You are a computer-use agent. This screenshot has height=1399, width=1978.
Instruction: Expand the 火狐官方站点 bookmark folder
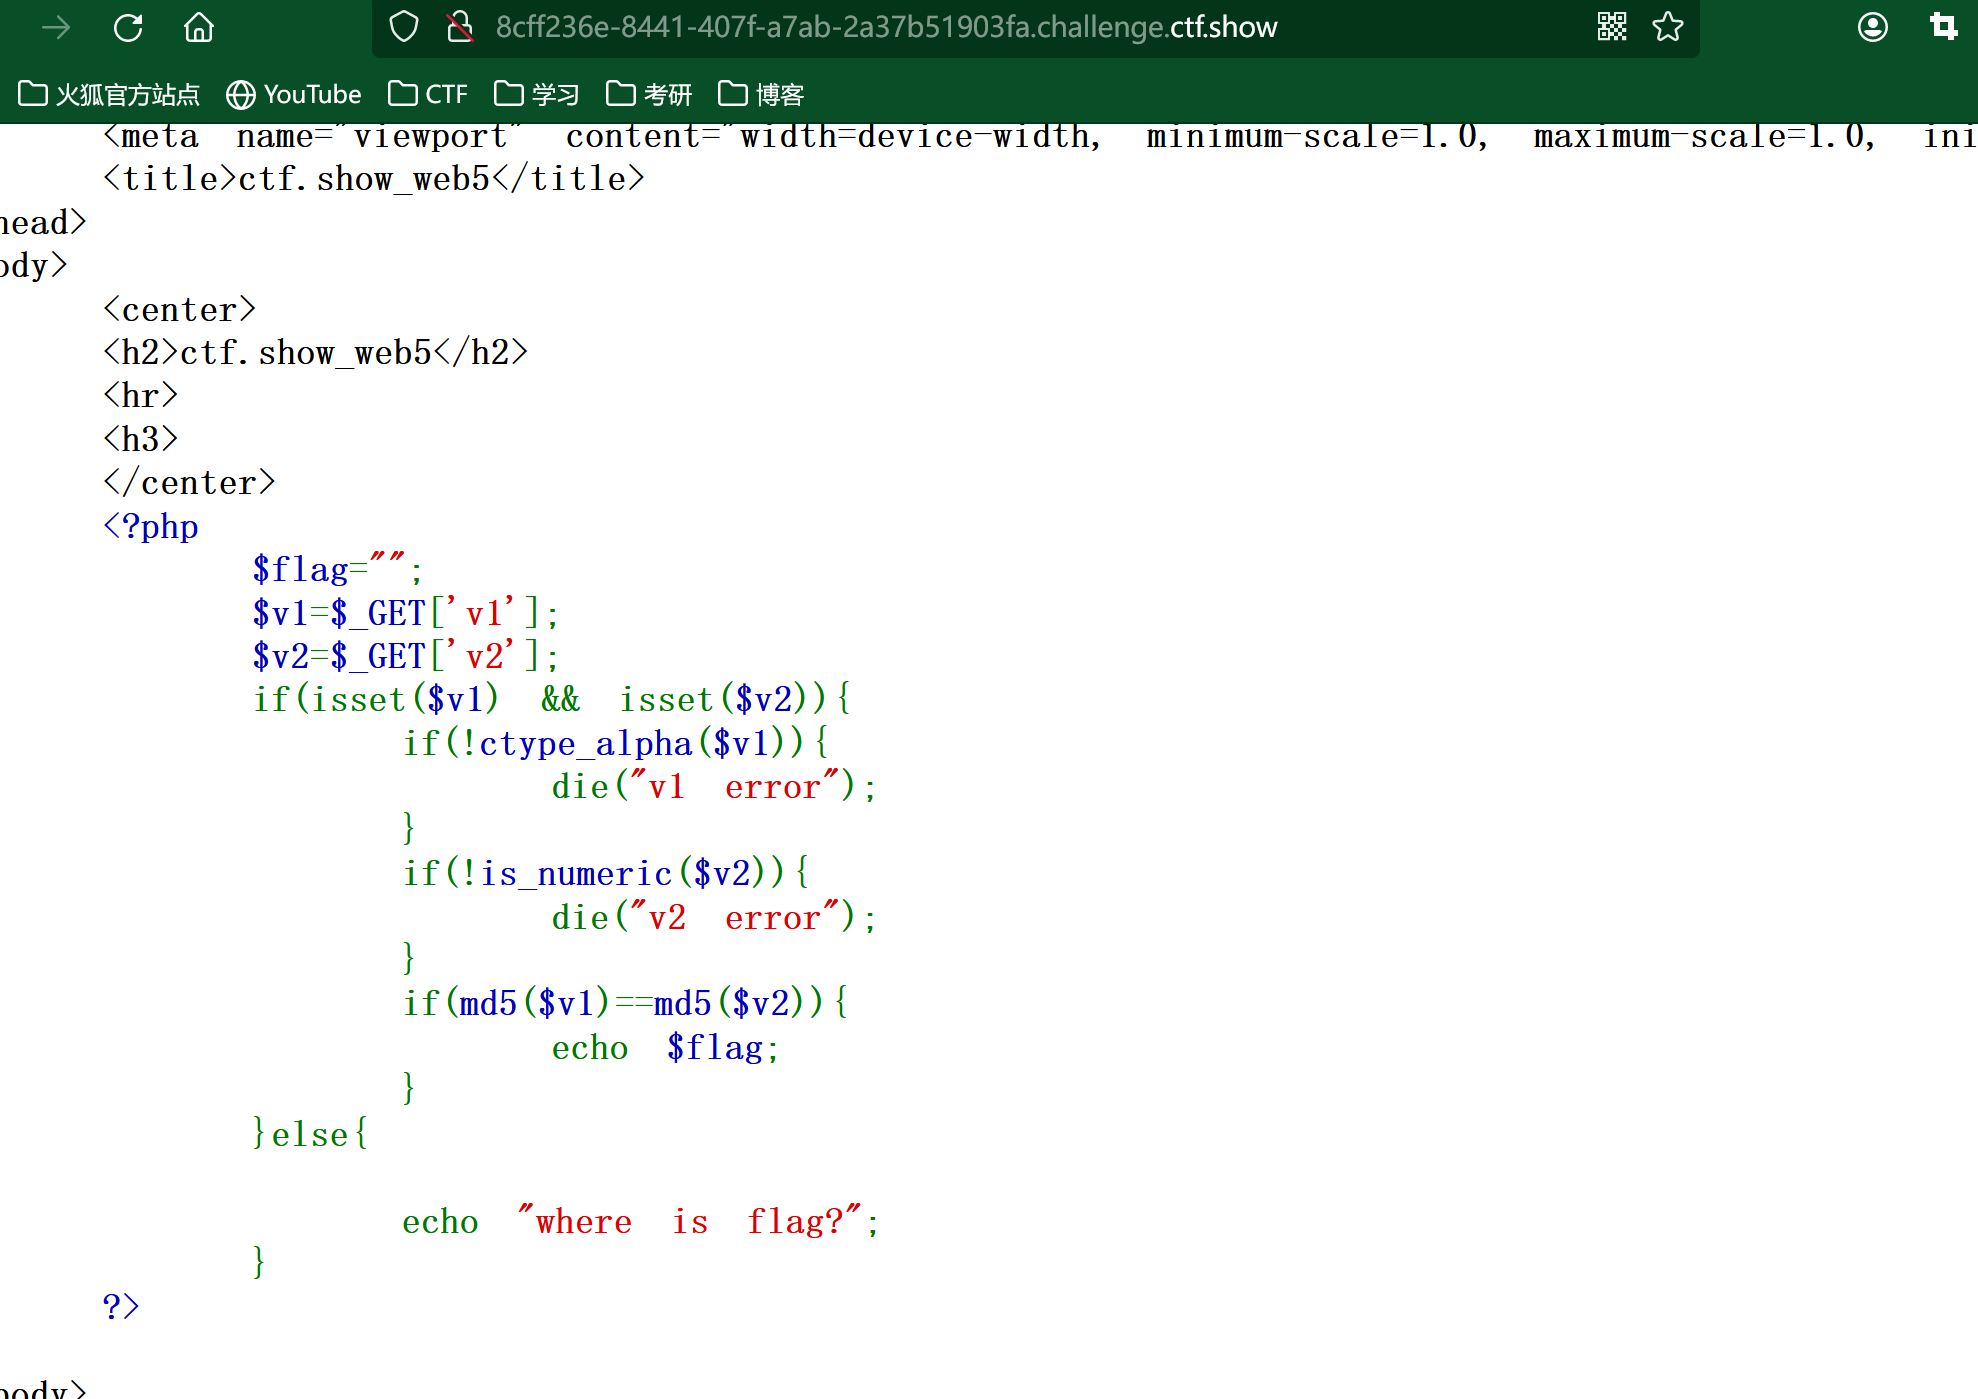[x=110, y=94]
